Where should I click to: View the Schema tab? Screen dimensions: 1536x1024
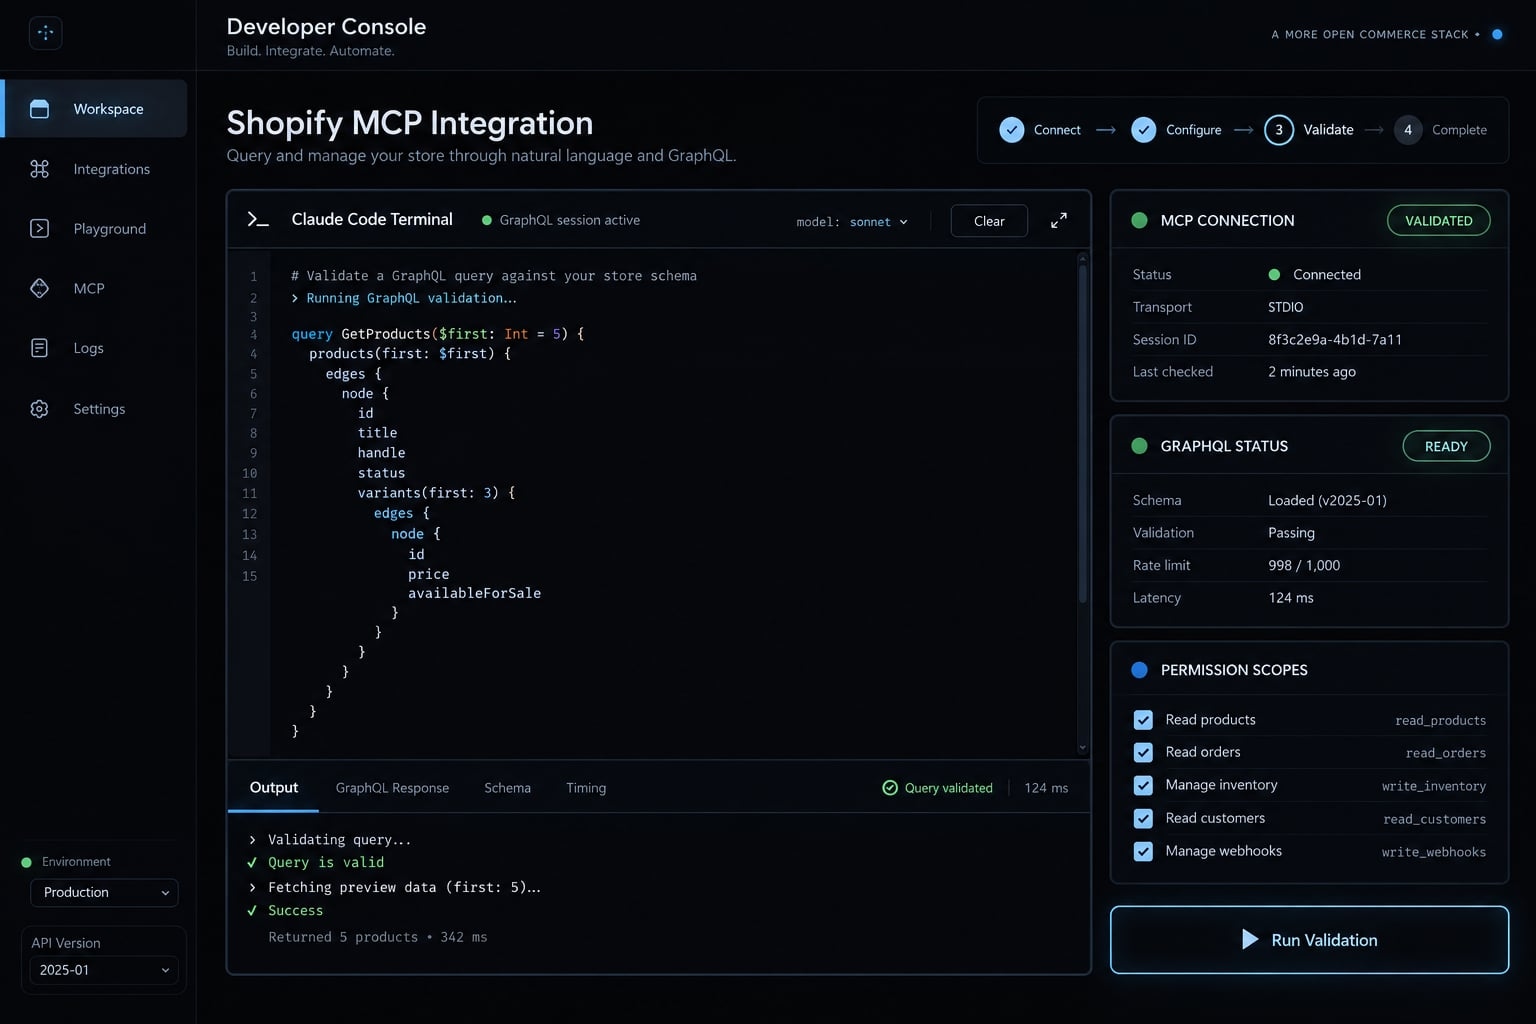pos(507,788)
